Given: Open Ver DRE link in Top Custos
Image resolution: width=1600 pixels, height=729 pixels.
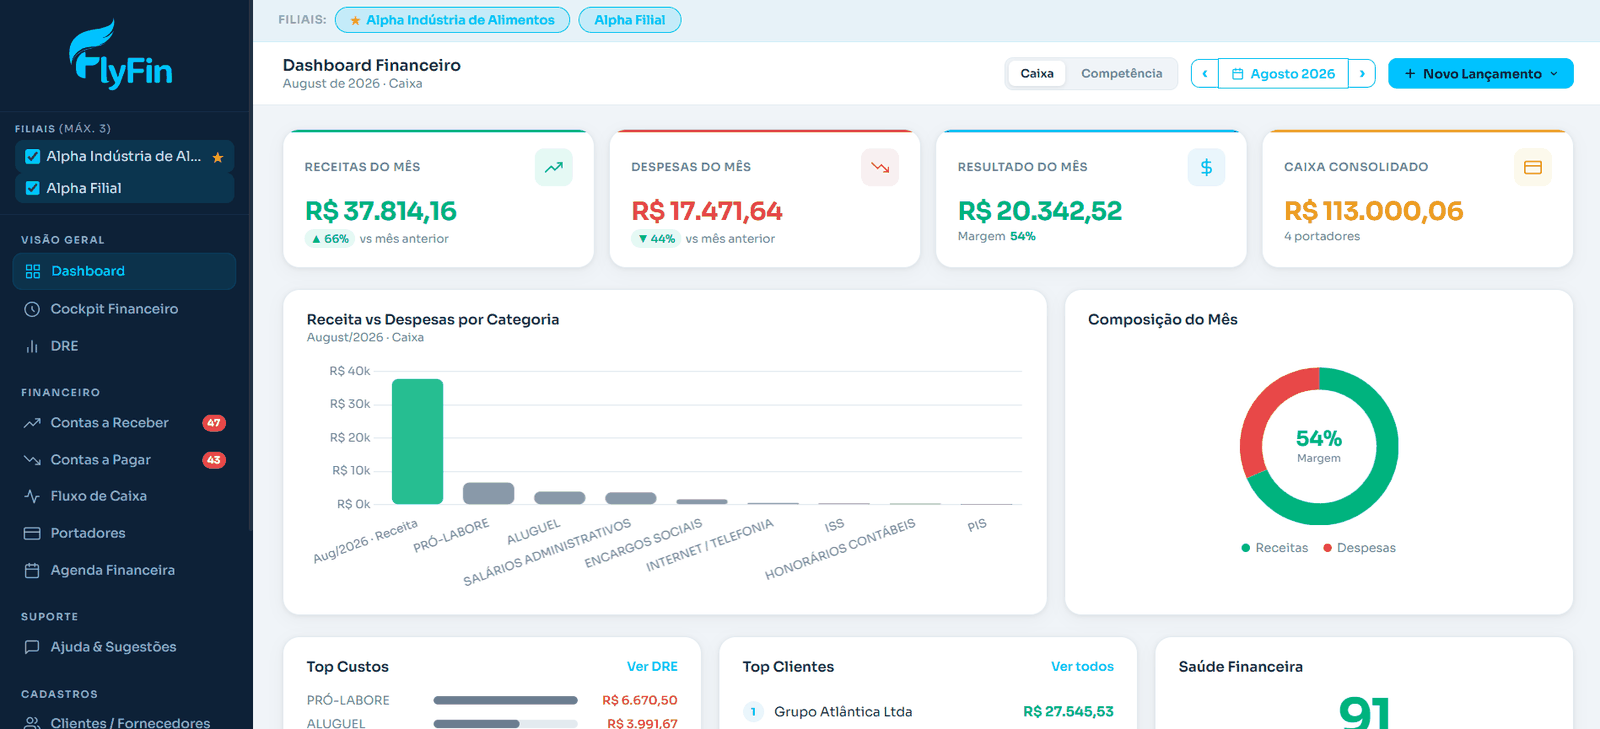Looking at the screenshot, I should 652,666.
